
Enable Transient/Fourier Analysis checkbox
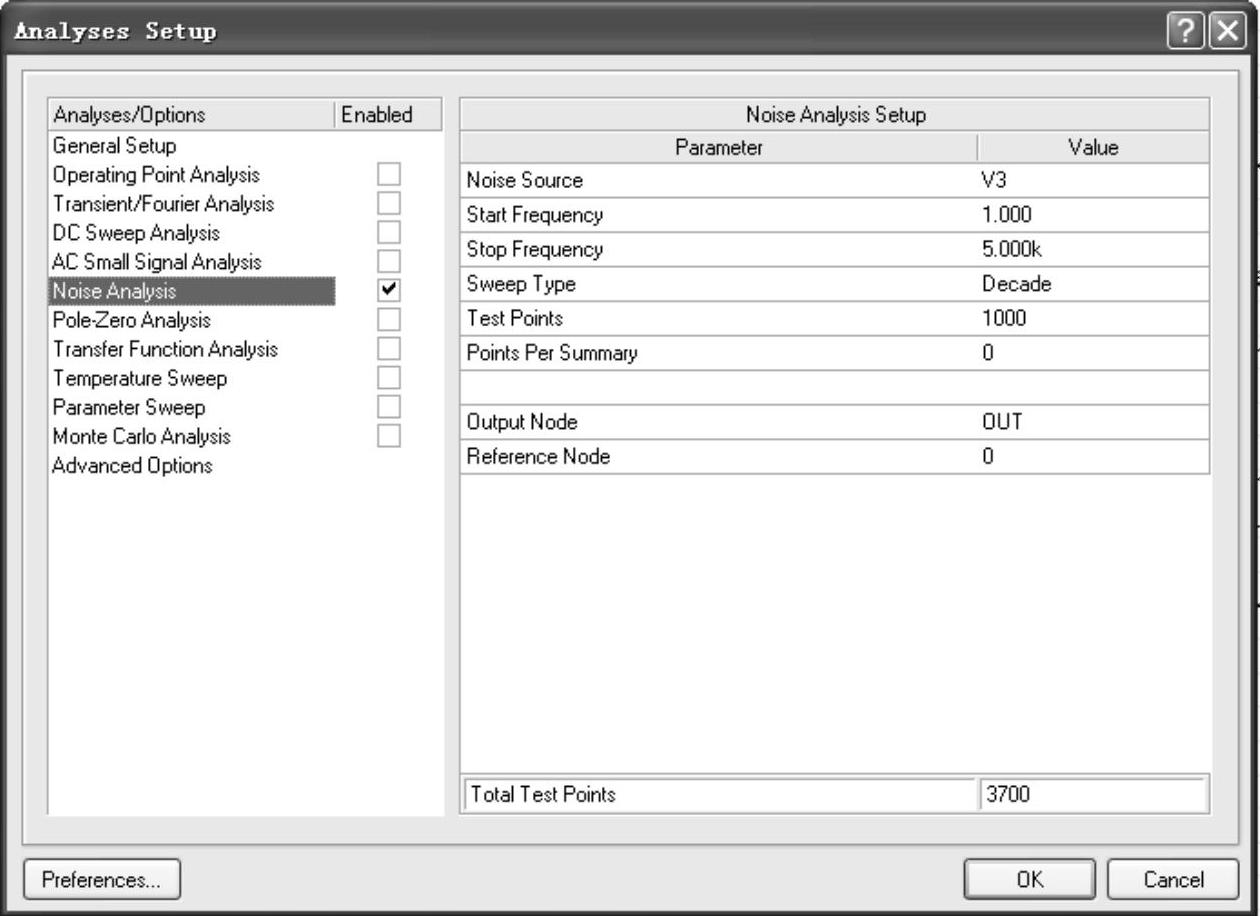388,204
